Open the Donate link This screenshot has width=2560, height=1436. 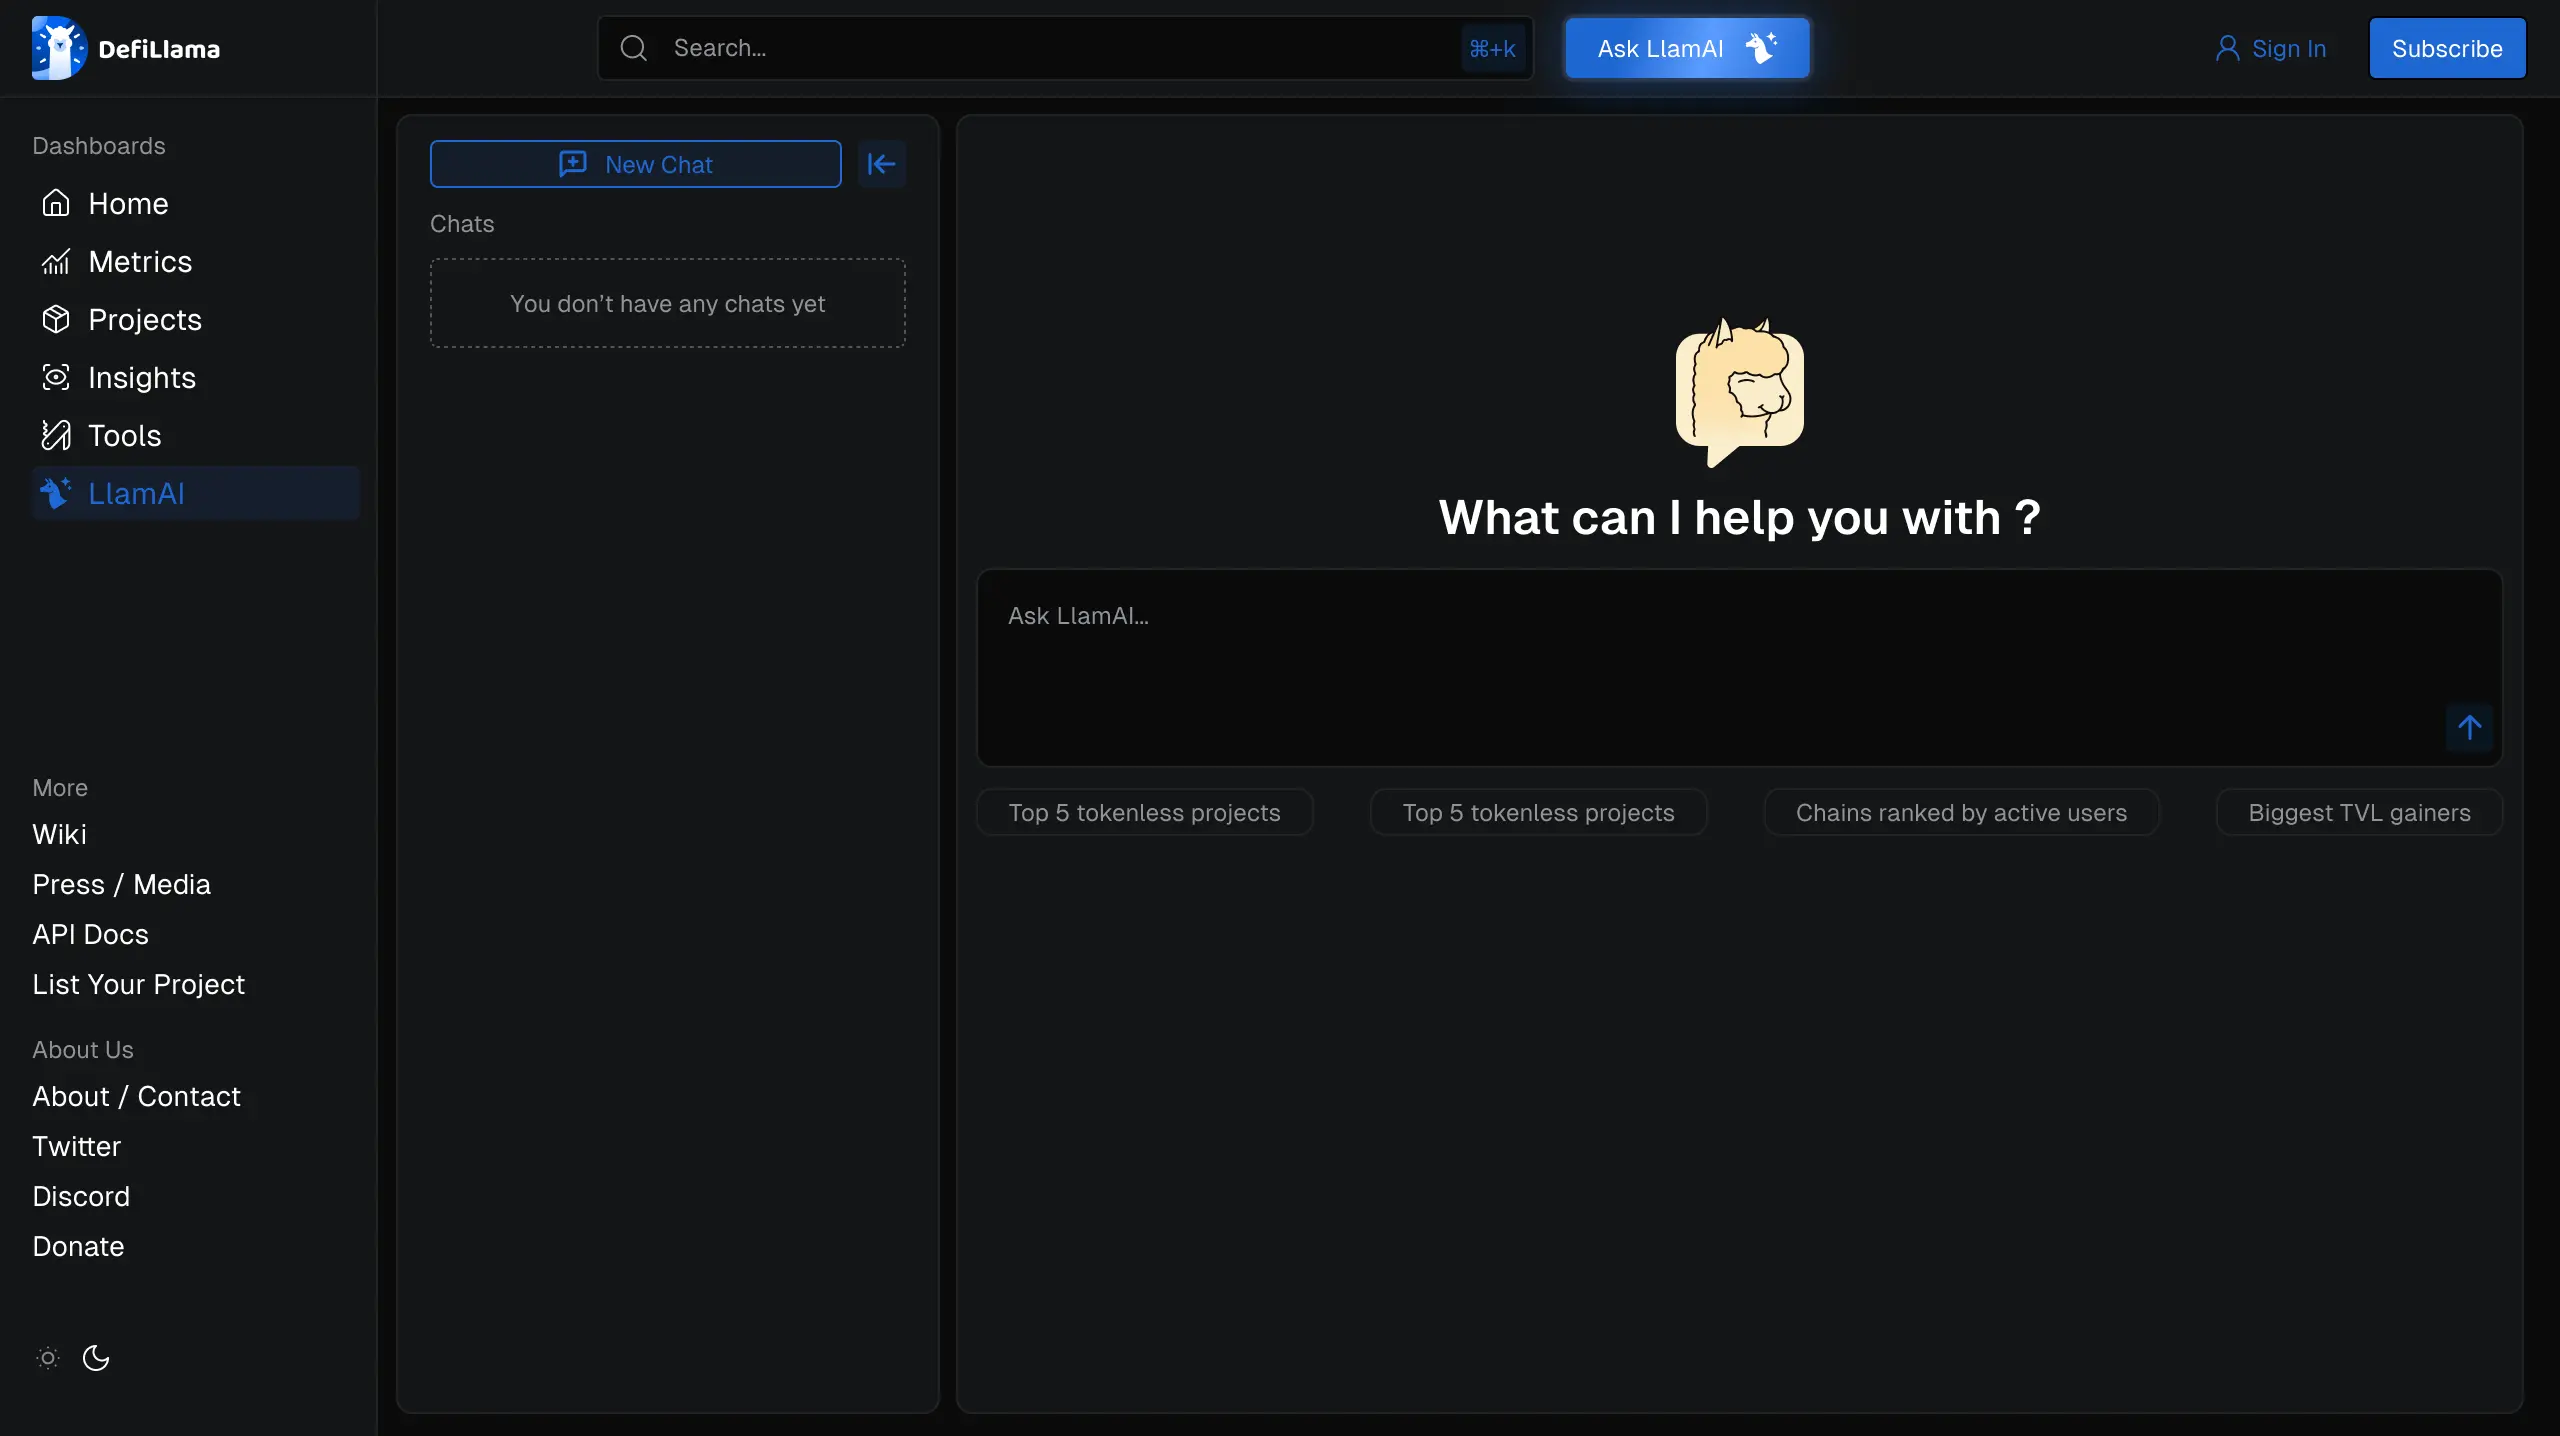(x=78, y=1246)
